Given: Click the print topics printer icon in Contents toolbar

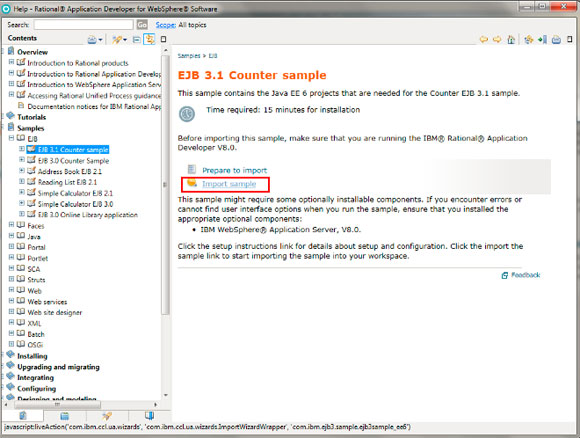Looking at the screenshot, I should pos(91,40).
